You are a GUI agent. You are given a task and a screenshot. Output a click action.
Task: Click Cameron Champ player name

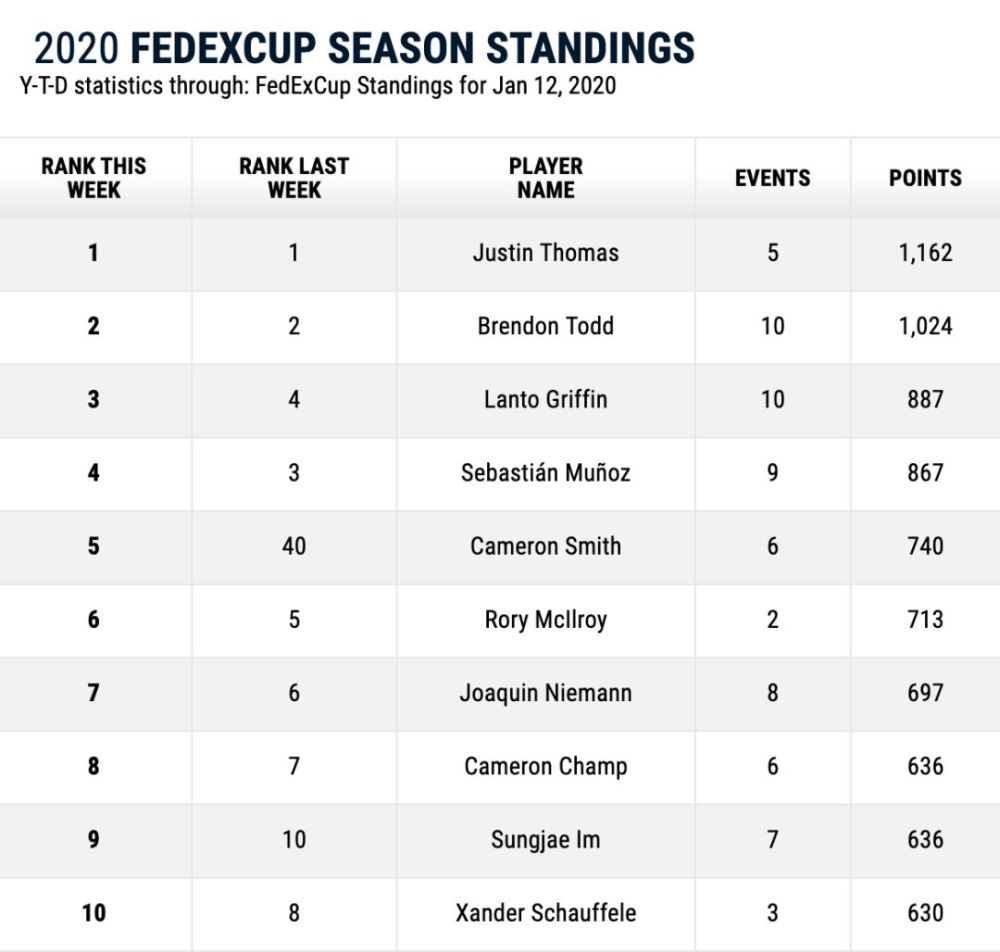pos(546,766)
